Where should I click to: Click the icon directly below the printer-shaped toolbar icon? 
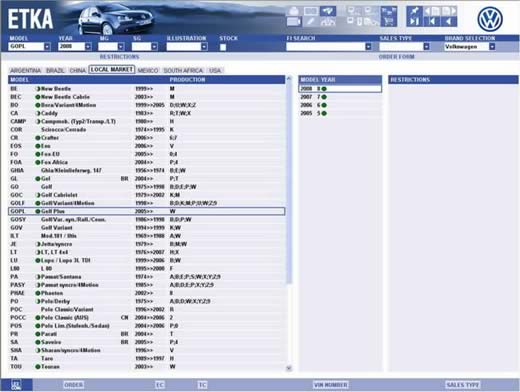pyautogui.click(x=294, y=22)
